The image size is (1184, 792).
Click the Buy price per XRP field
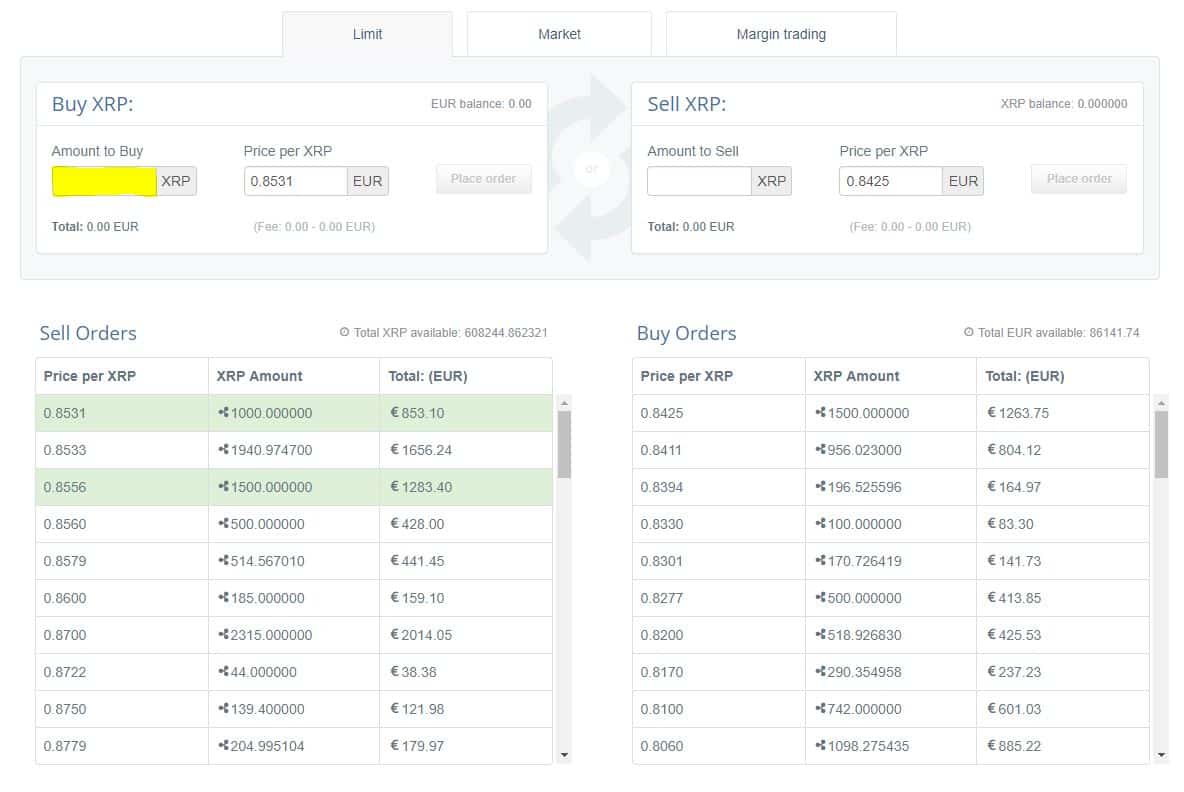(x=295, y=181)
